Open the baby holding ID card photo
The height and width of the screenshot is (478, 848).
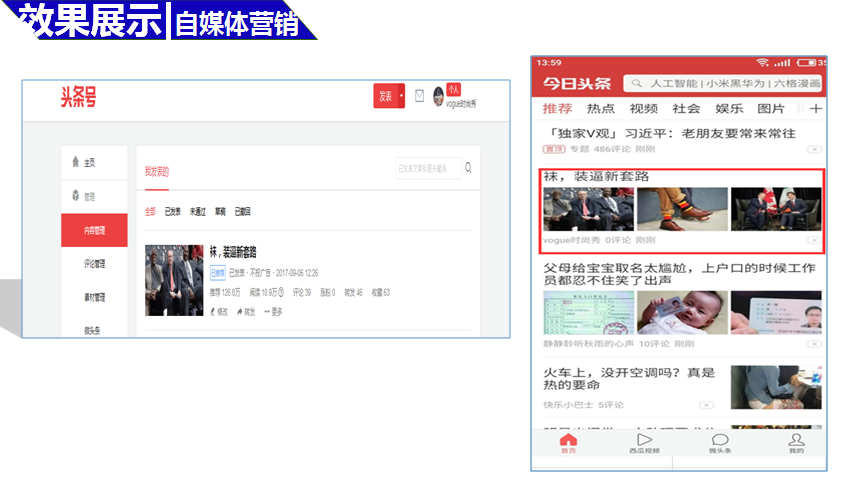click(683, 313)
